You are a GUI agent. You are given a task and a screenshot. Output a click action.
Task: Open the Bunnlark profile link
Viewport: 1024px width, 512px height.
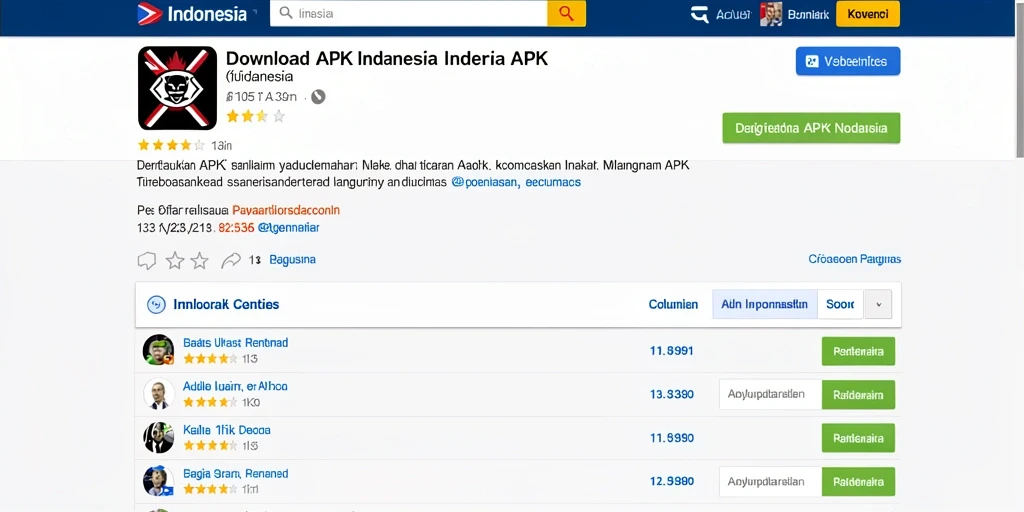click(808, 14)
